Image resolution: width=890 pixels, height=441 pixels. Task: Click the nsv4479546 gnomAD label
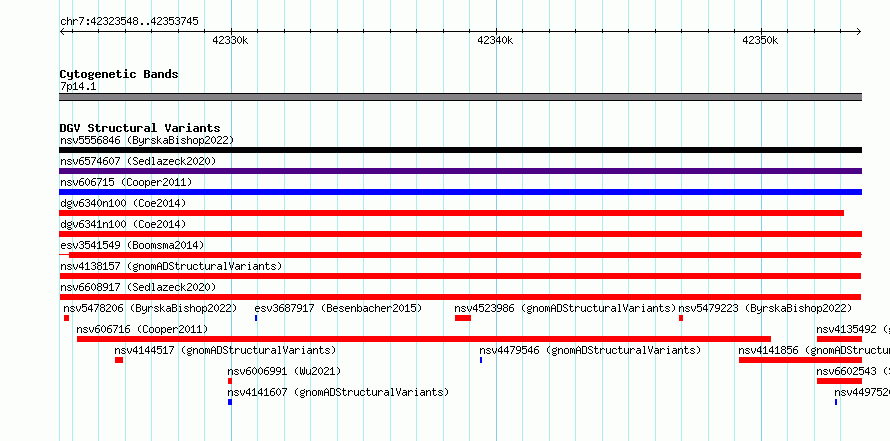click(x=590, y=350)
